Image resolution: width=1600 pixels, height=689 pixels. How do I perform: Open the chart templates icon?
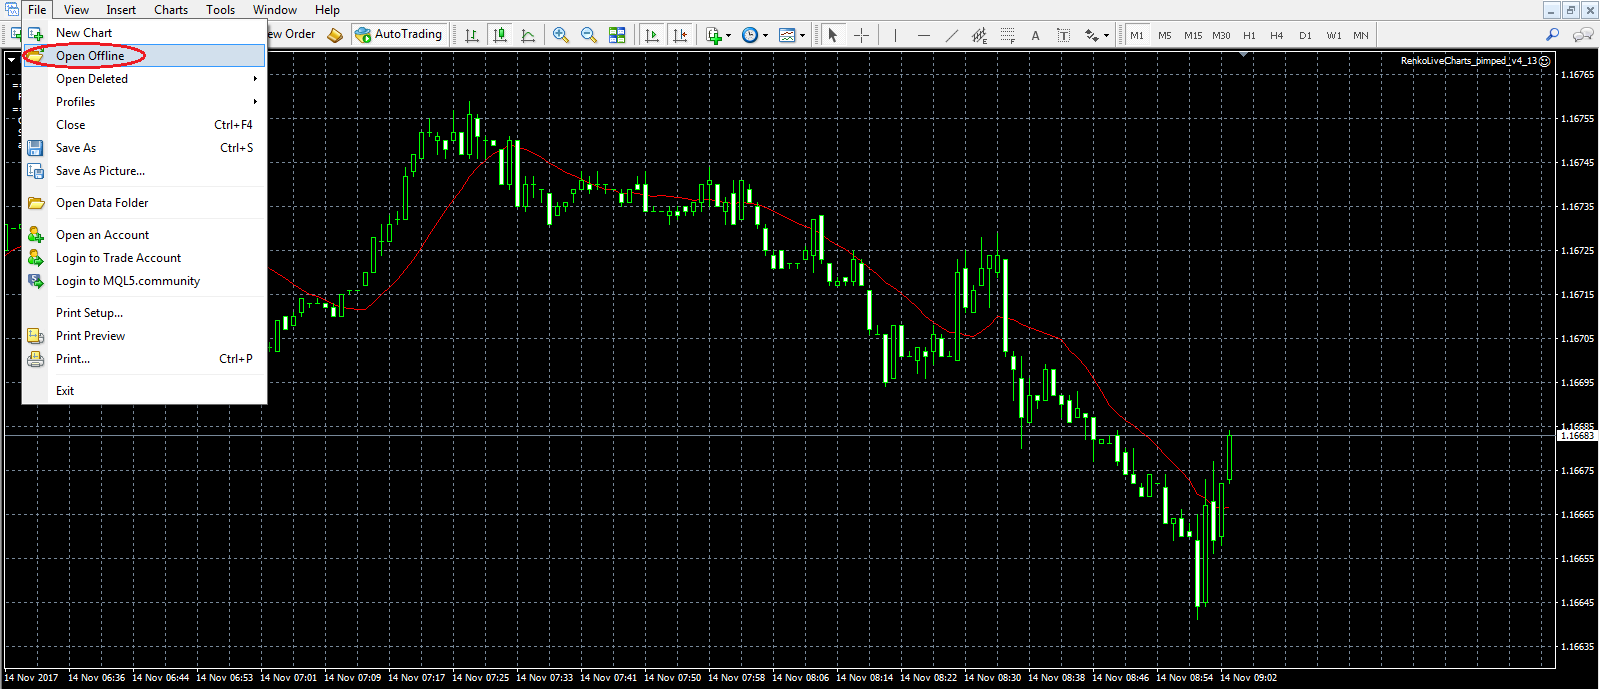point(787,35)
